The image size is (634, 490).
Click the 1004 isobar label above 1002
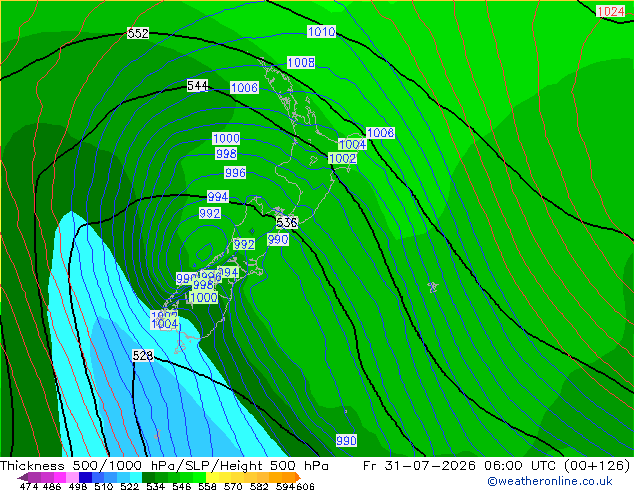353,144
